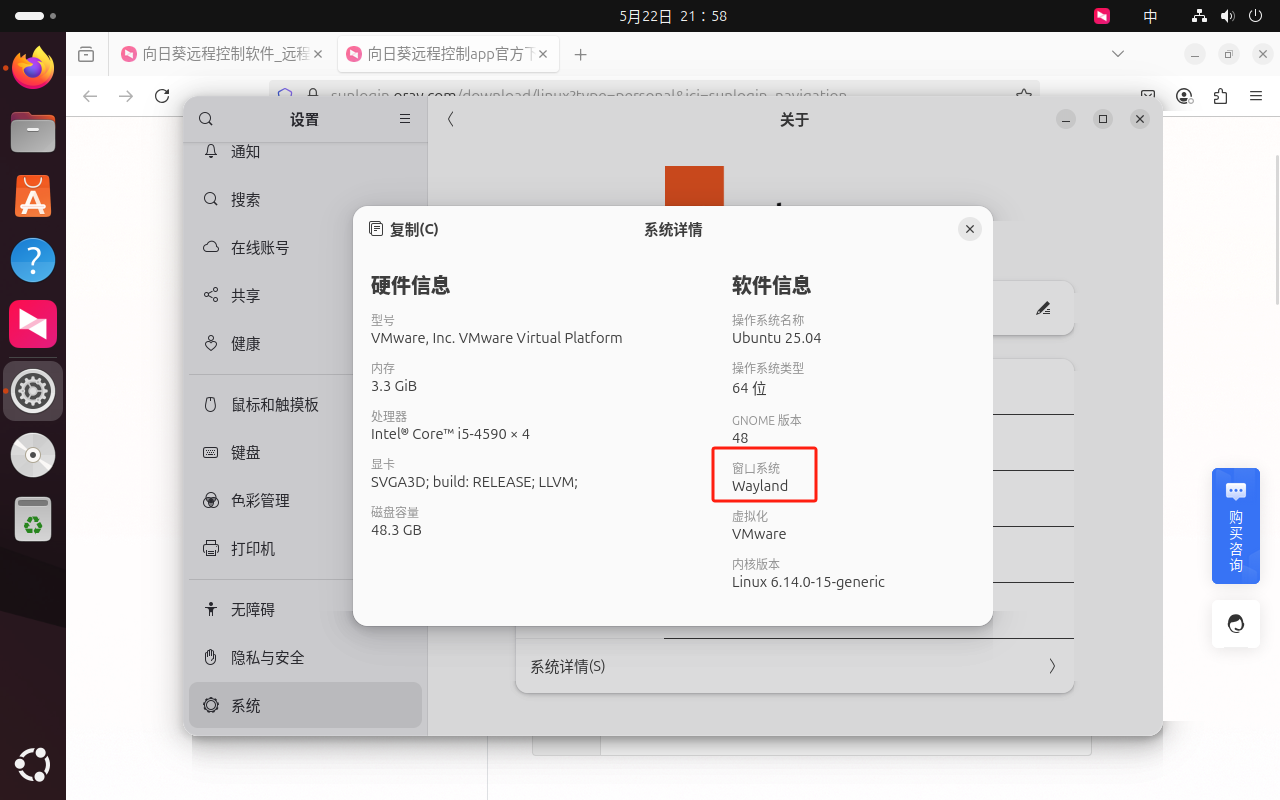The image size is (1280, 800).
Task: Select 健康 in Settings sidebar
Action: pos(305,343)
